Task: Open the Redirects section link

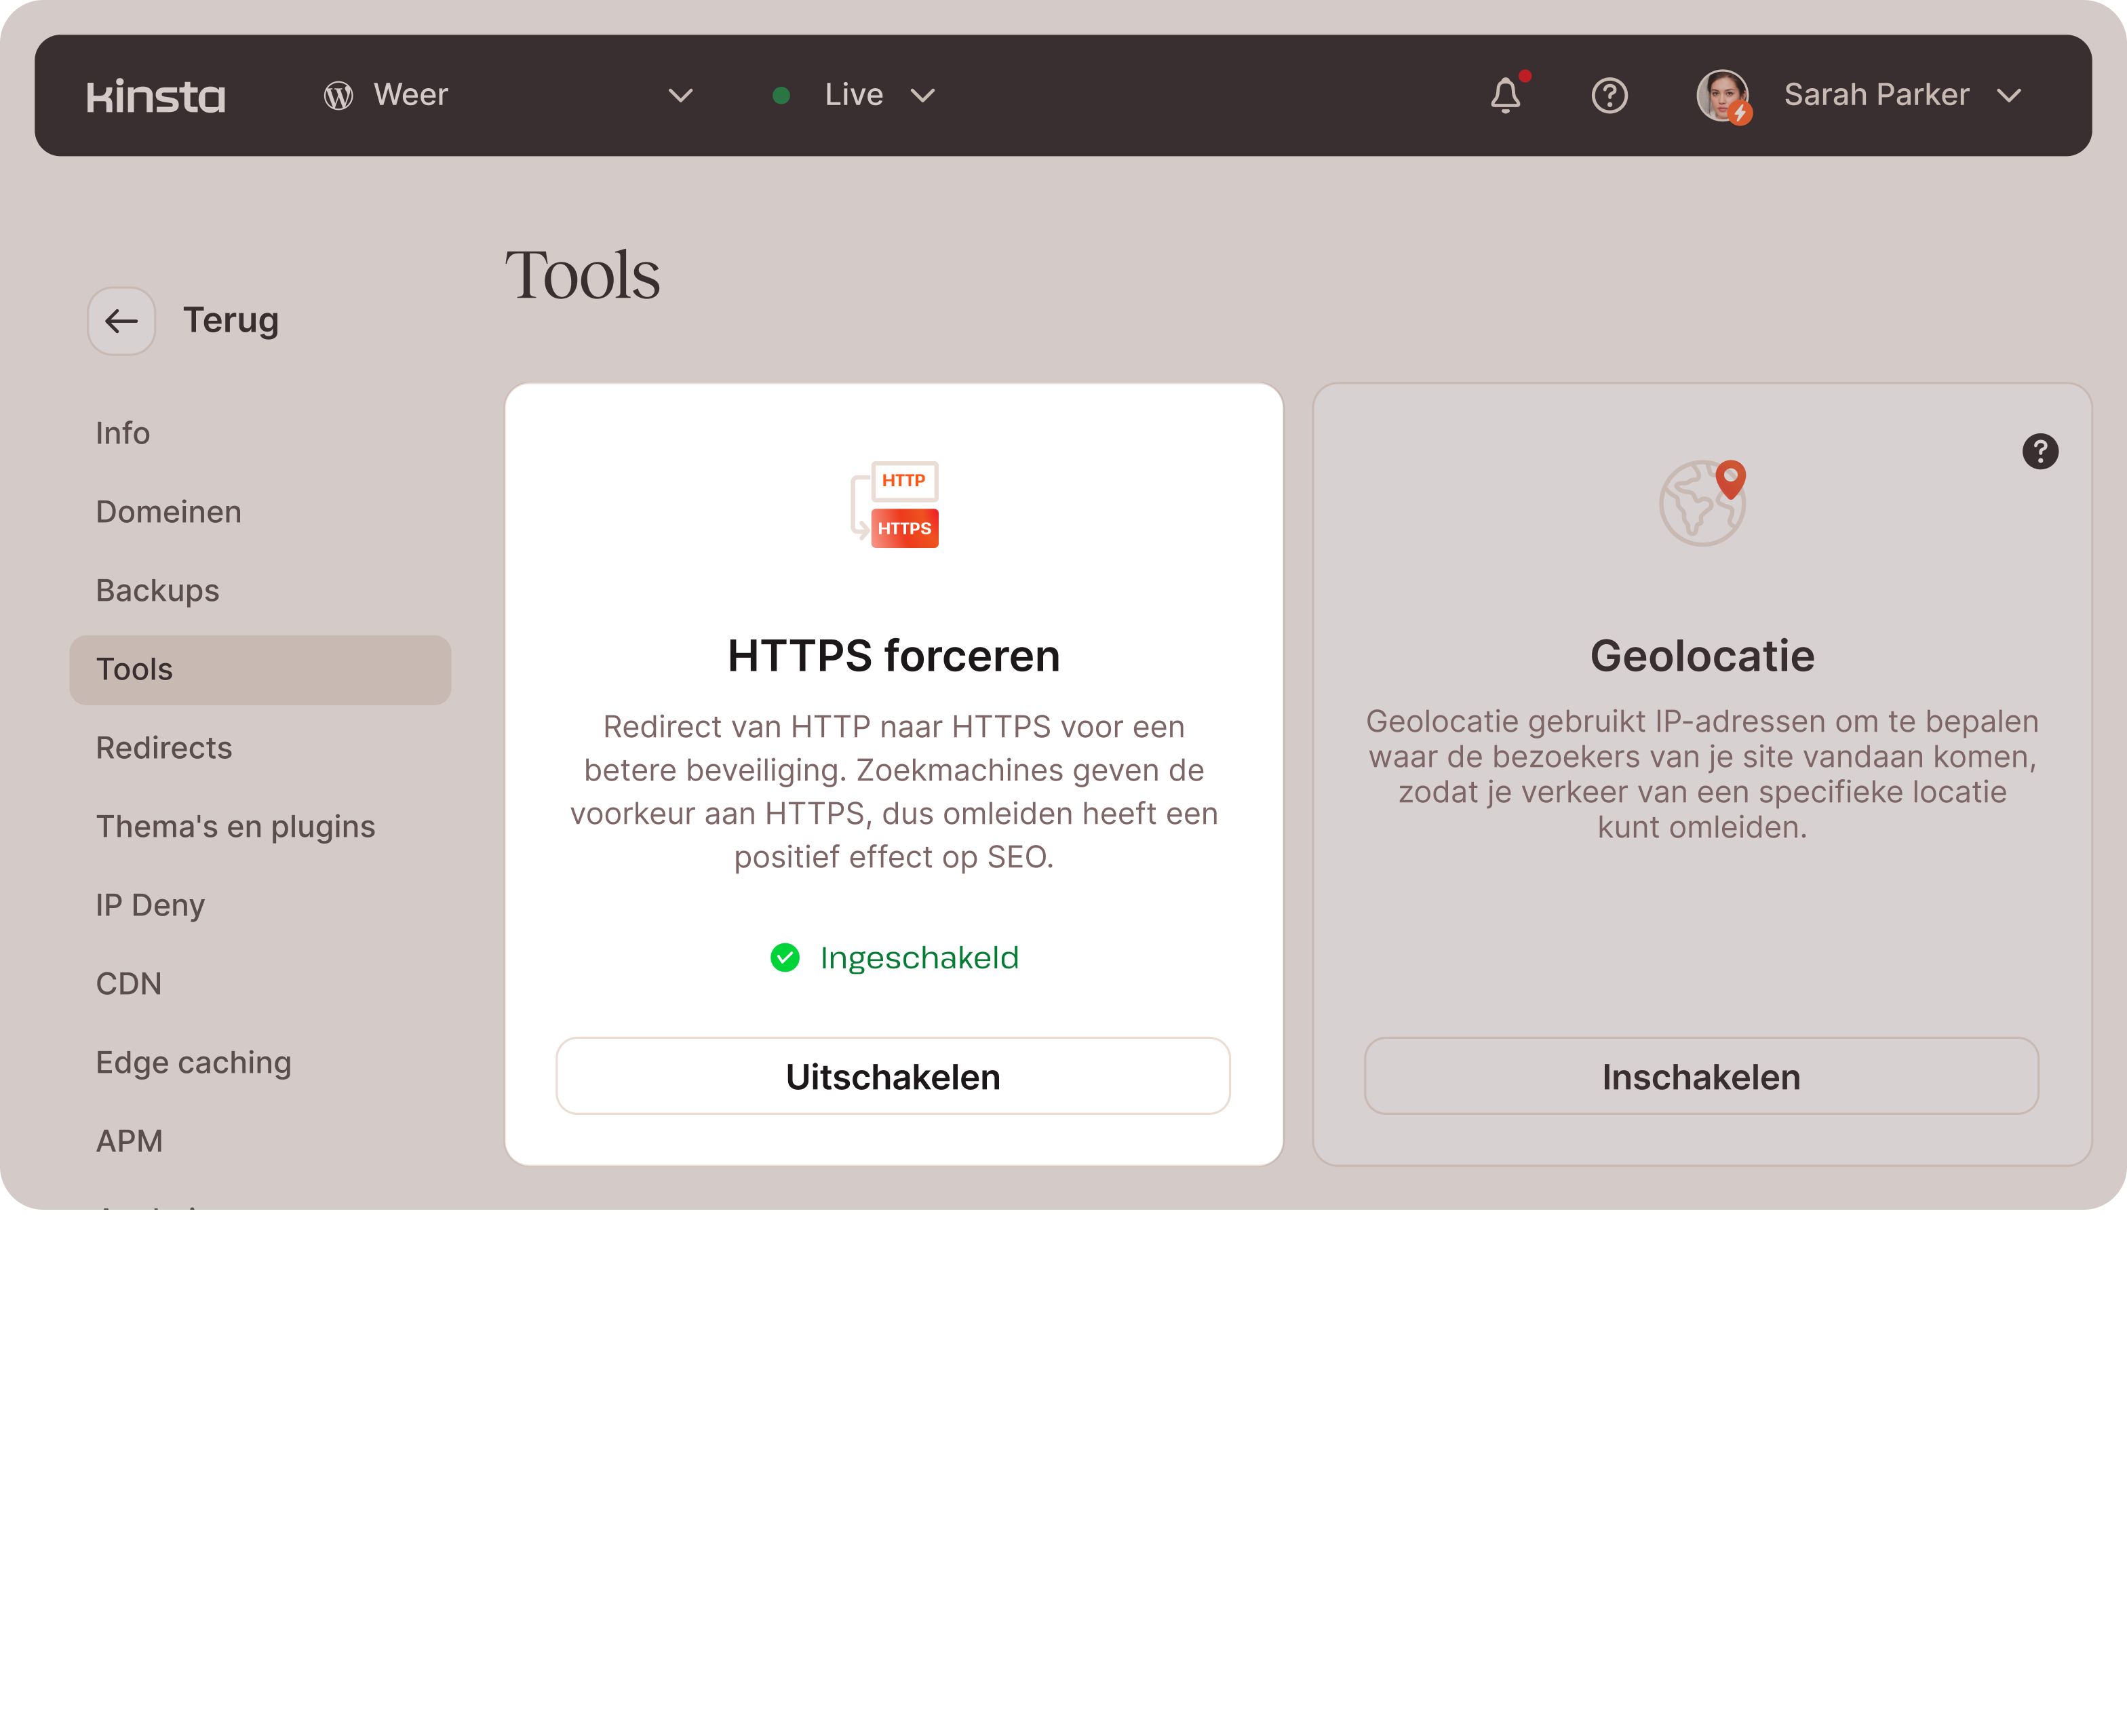Action: pyautogui.click(x=163, y=748)
